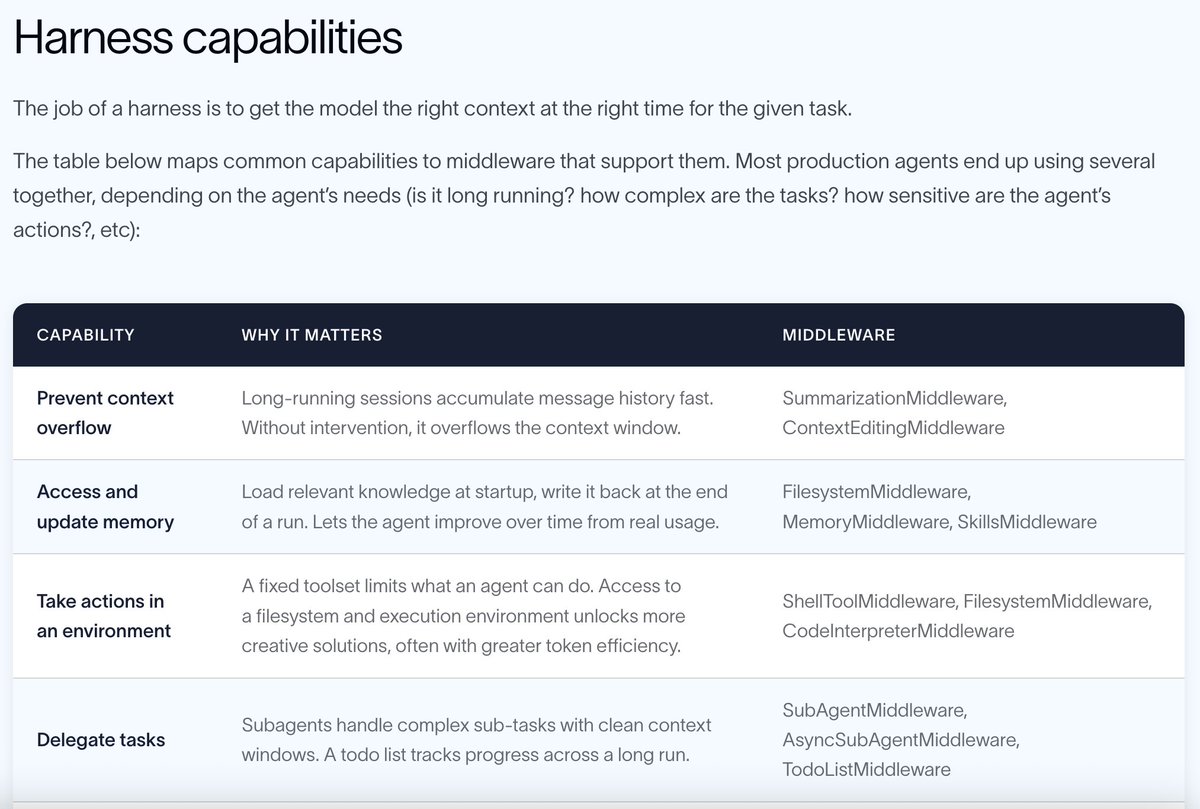Select the CAPABILITY column header
The image size is (1200, 809).
85,335
